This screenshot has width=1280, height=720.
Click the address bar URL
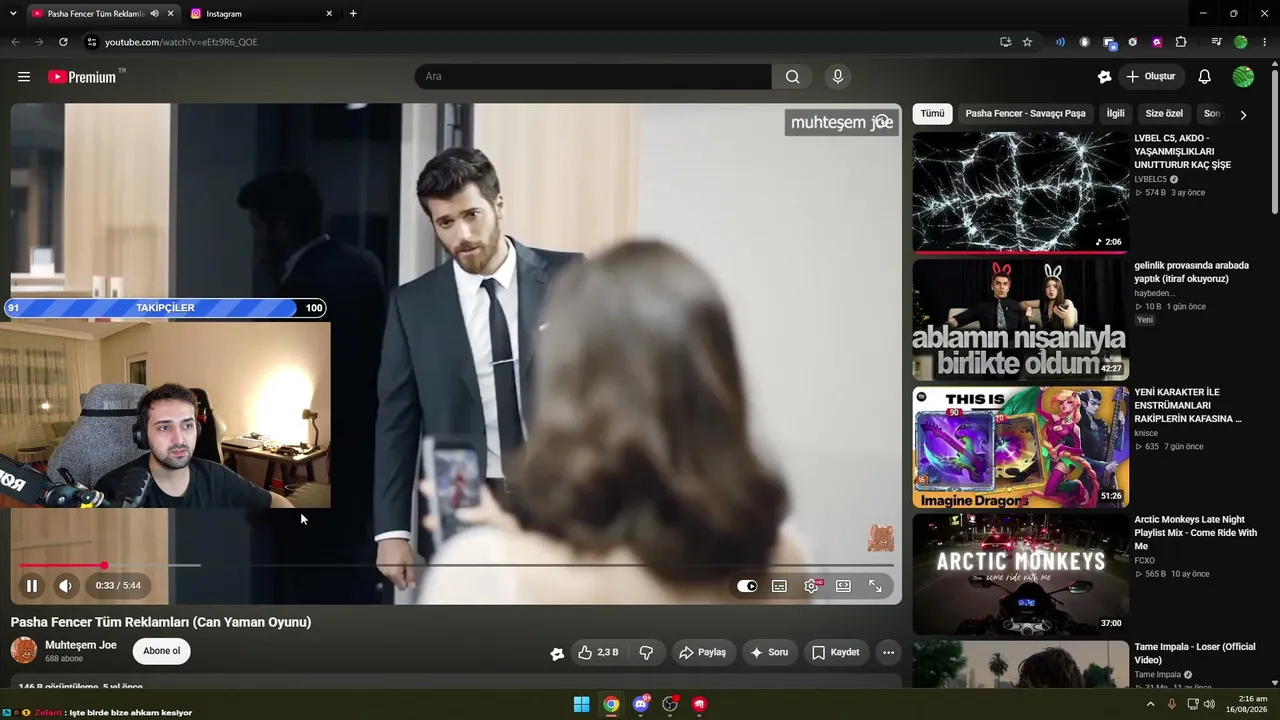coord(181,42)
